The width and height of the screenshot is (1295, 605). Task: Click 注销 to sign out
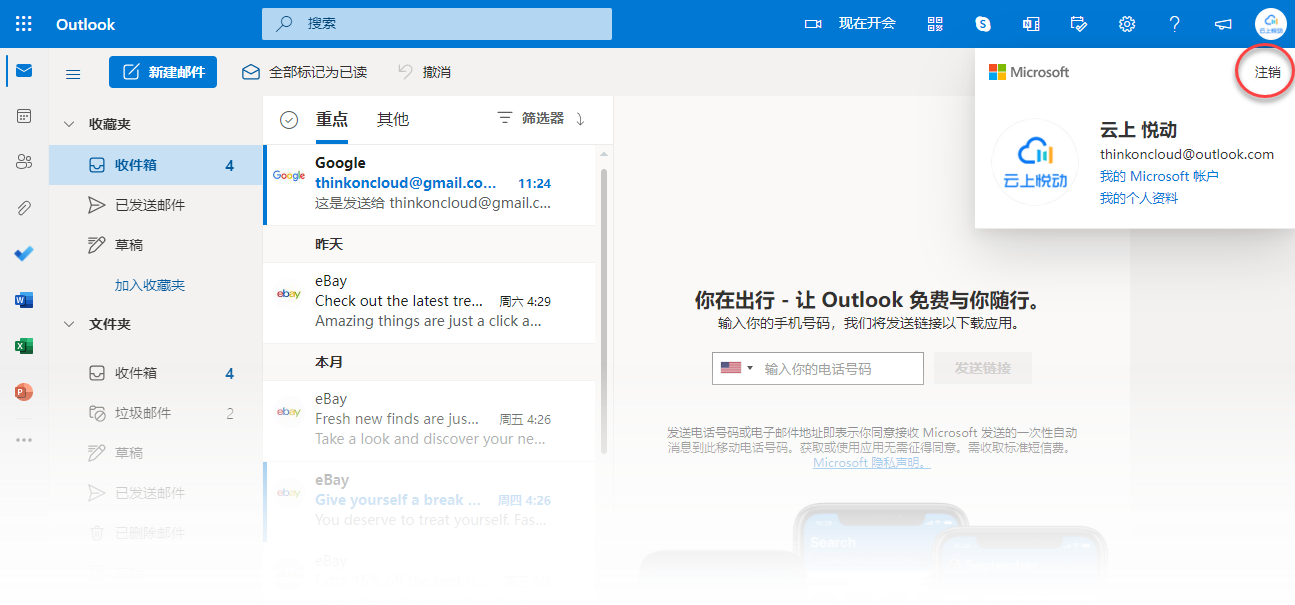tap(1267, 72)
